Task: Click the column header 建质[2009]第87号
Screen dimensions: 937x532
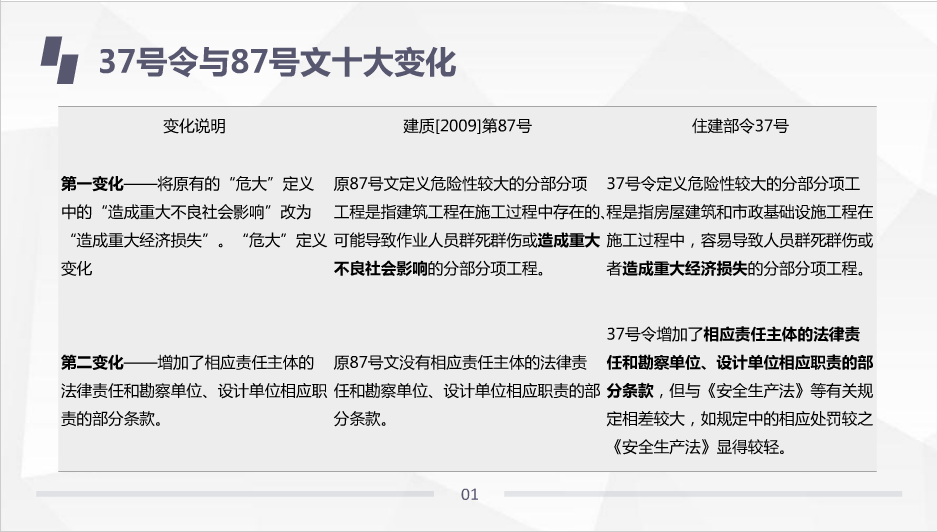Action: click(467, 126)
